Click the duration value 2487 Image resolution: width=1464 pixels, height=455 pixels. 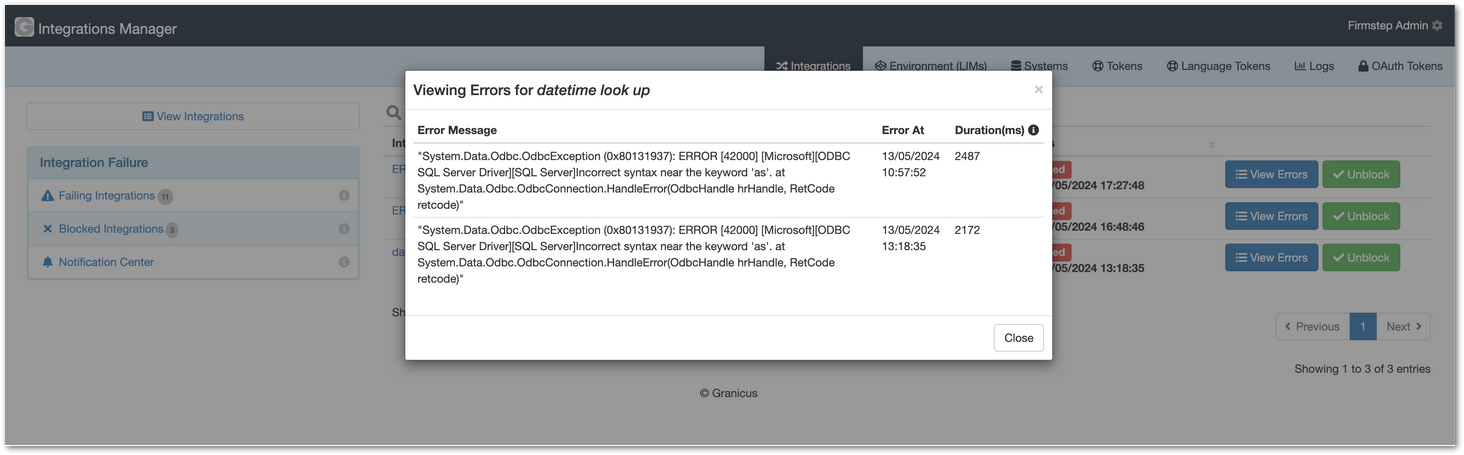(x=967, y=157)
